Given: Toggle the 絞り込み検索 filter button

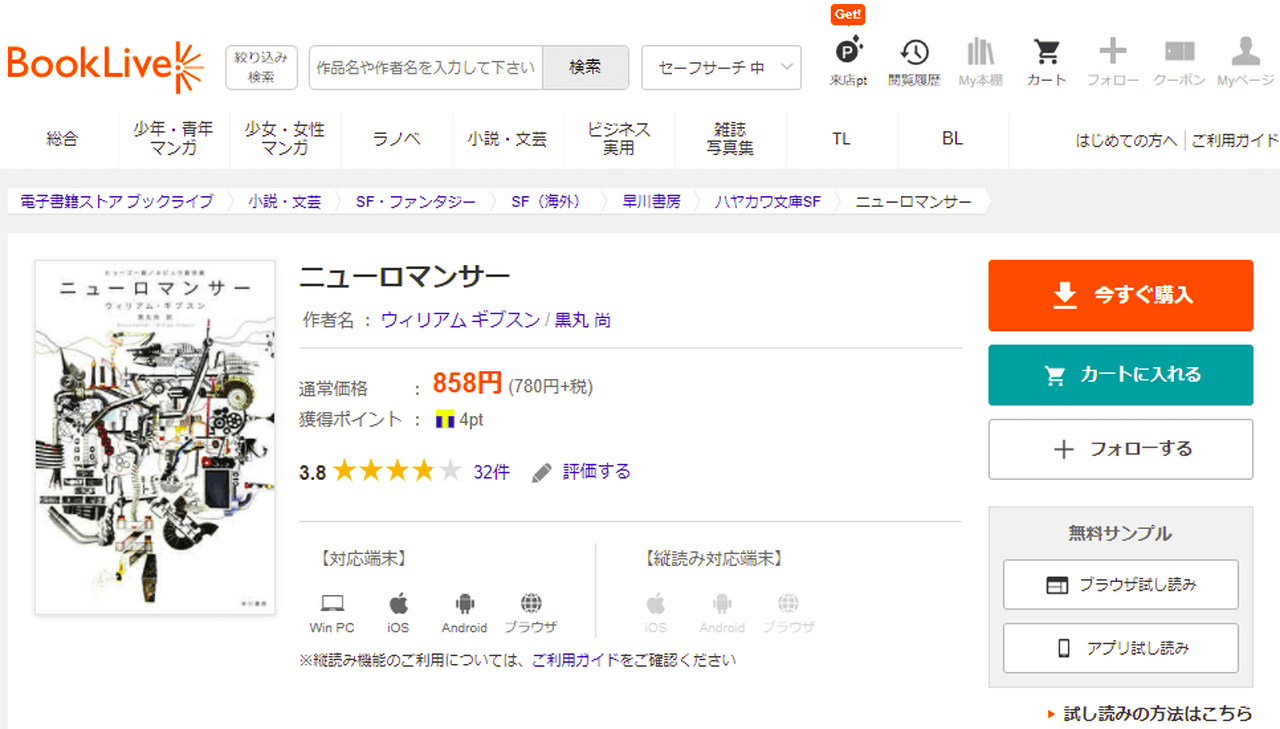Looking at the screenshot, I should point(261,67).
